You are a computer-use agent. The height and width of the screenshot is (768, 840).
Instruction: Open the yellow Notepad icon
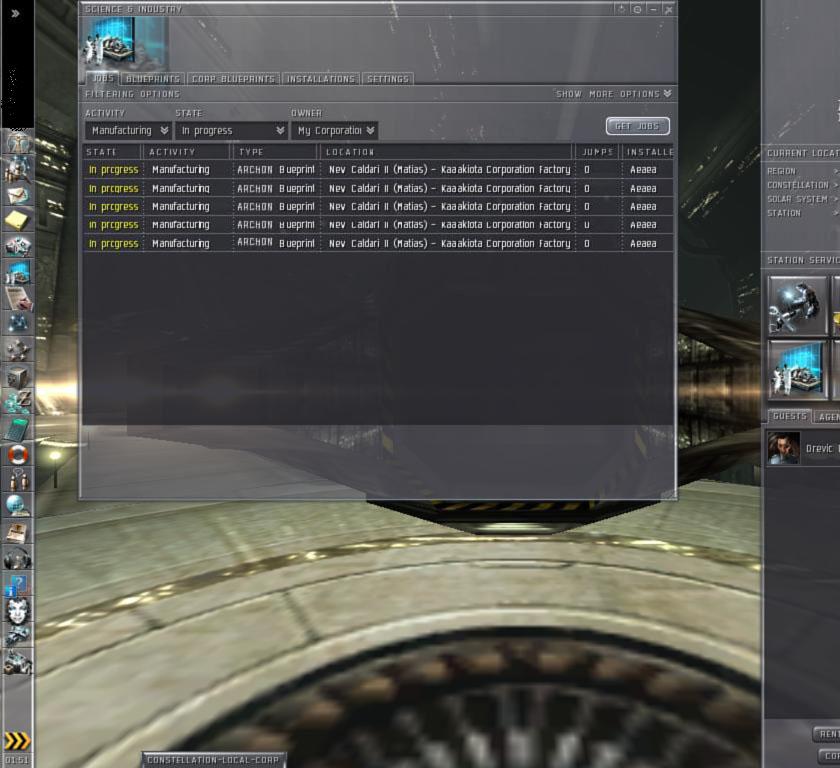point(18,220)
